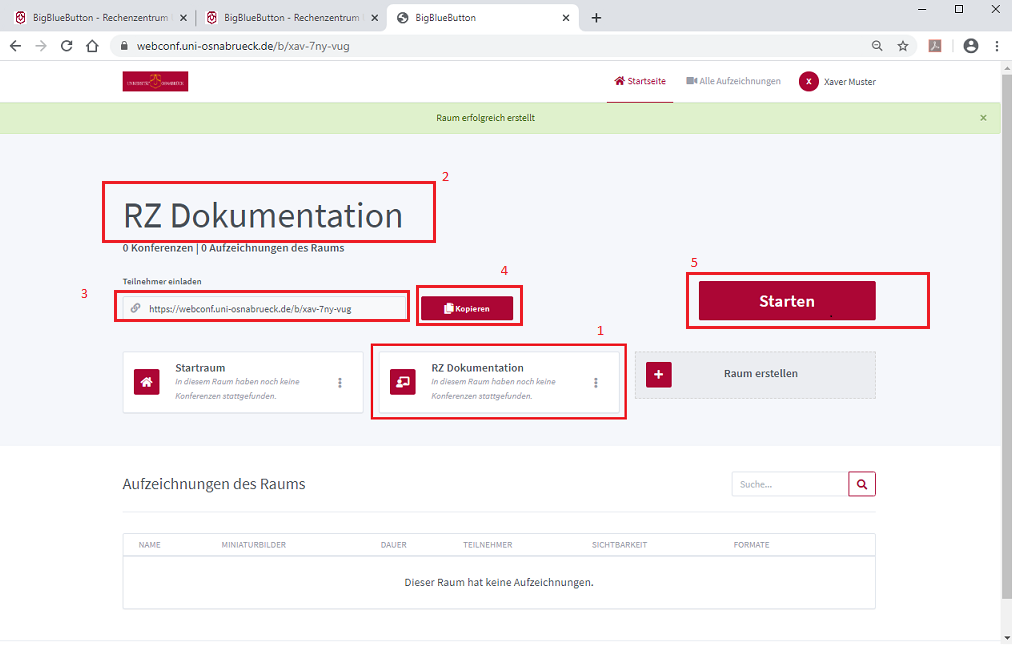Click the DAUER column header

click(x=394, y=545)
